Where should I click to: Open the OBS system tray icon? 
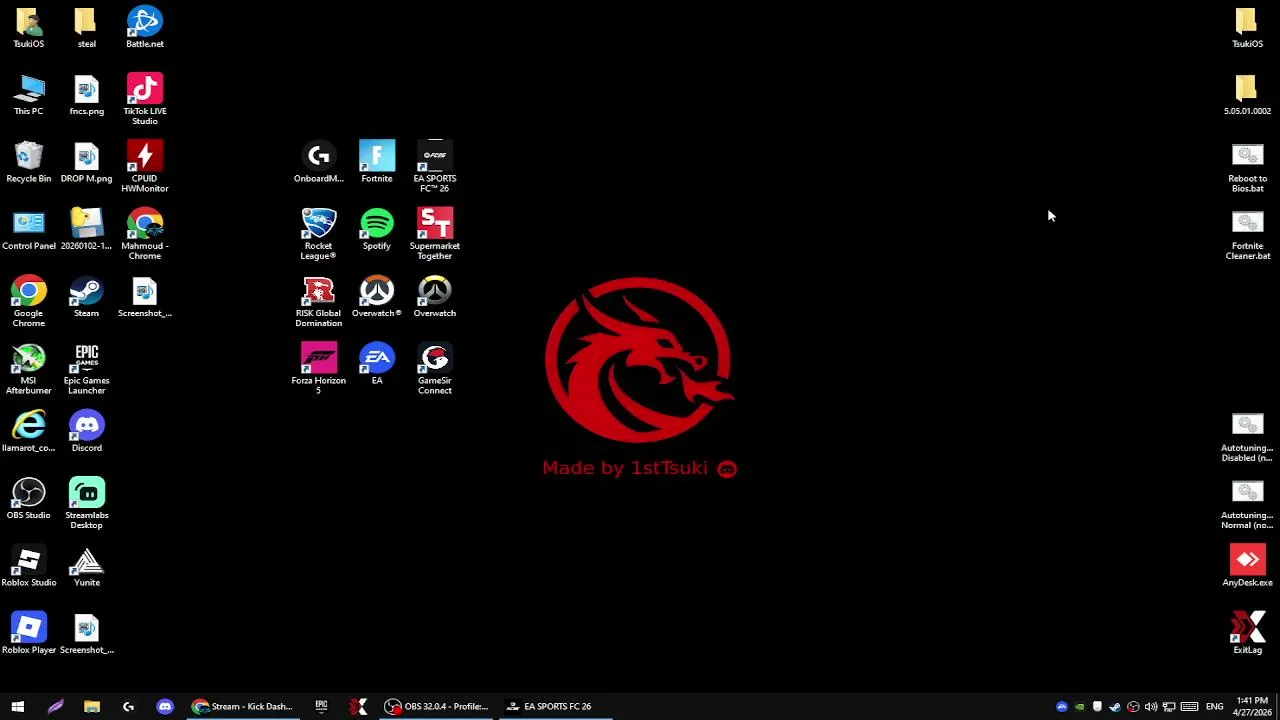point(1133,707)
